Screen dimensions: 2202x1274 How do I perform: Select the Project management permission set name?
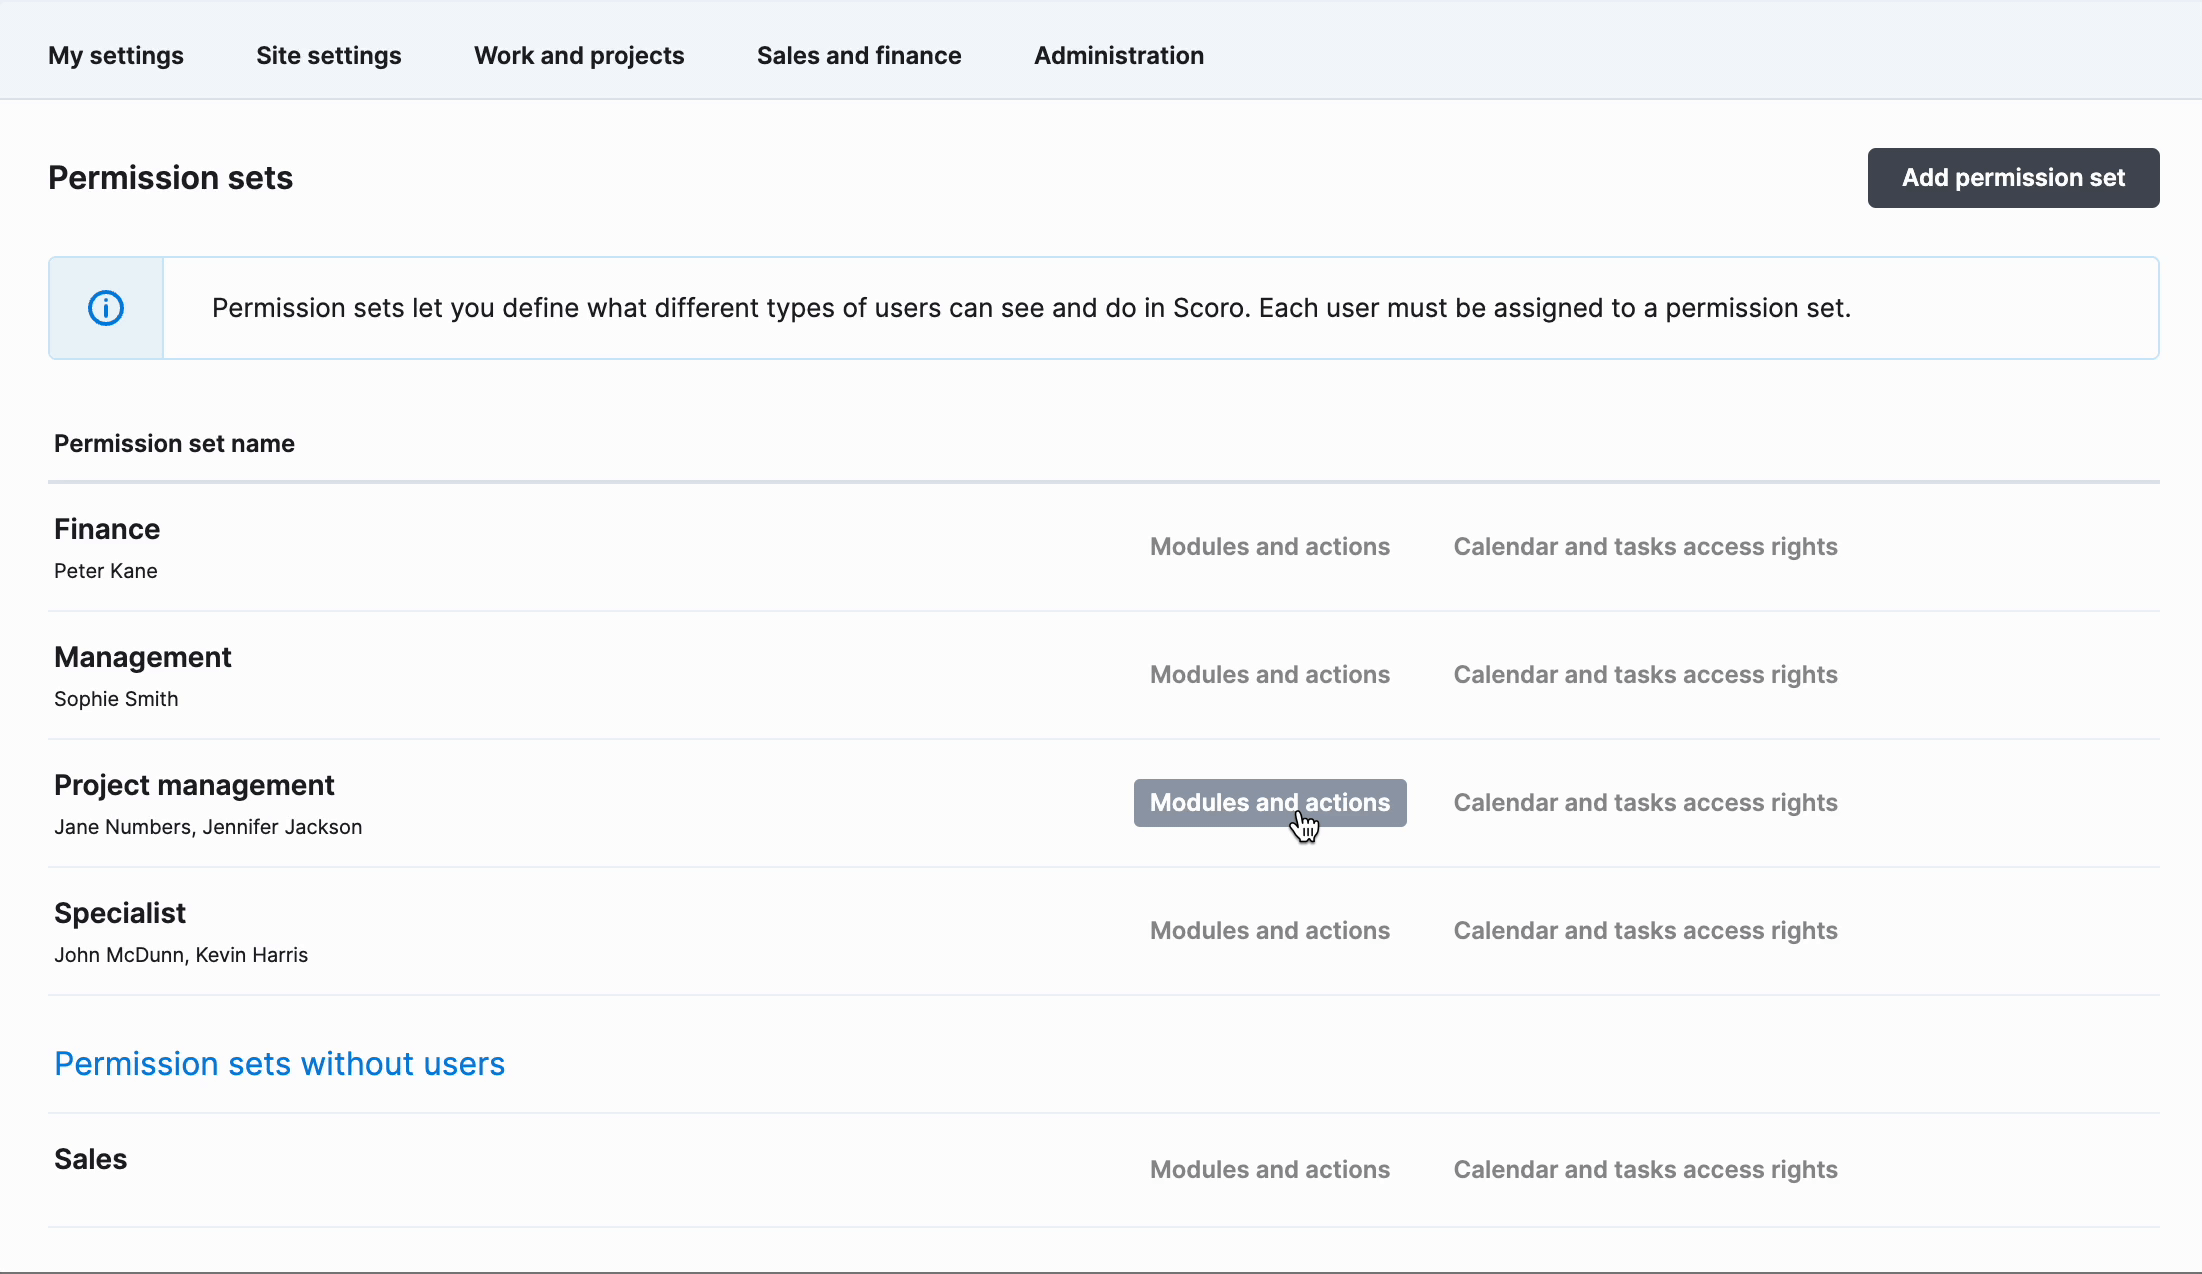click(194, 785)
